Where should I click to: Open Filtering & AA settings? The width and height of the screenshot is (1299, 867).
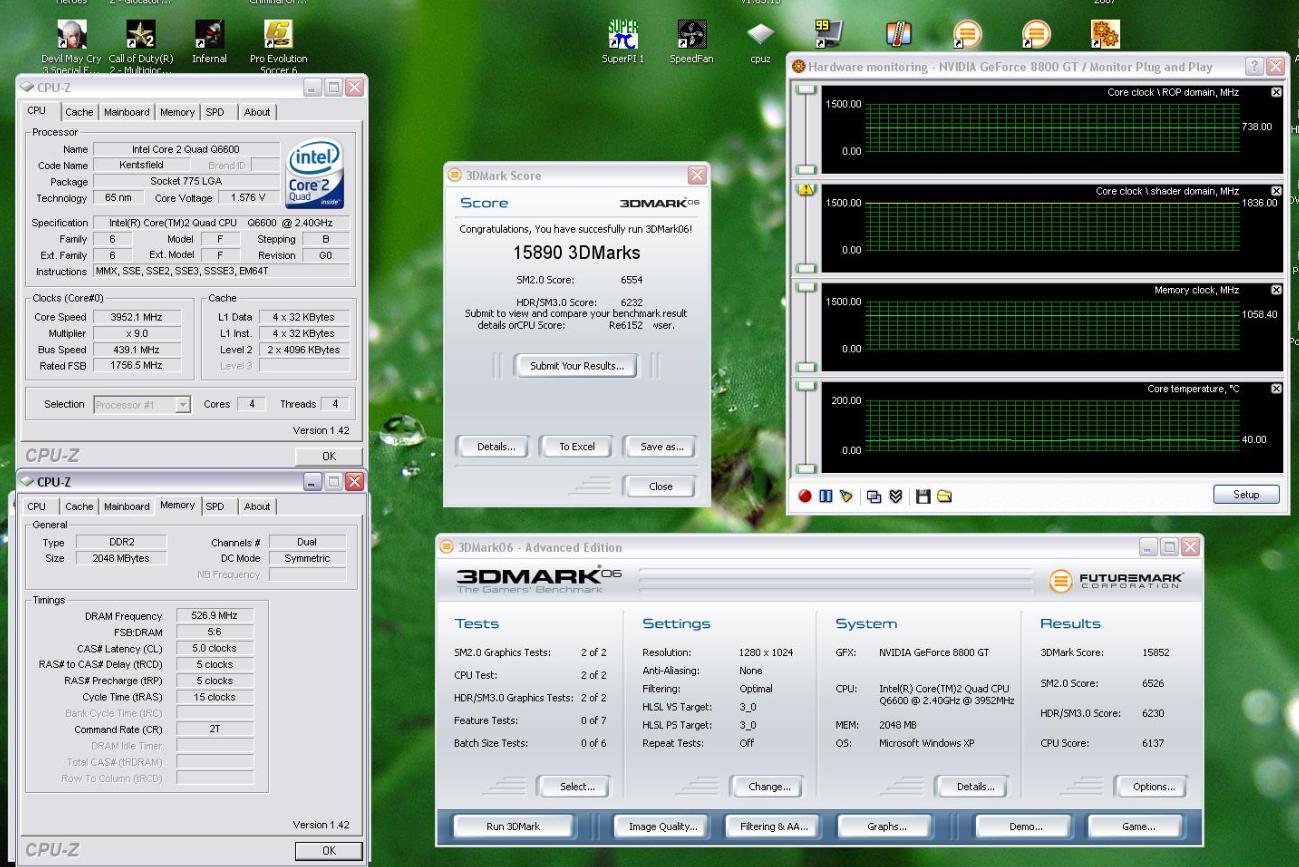[773, 827]
